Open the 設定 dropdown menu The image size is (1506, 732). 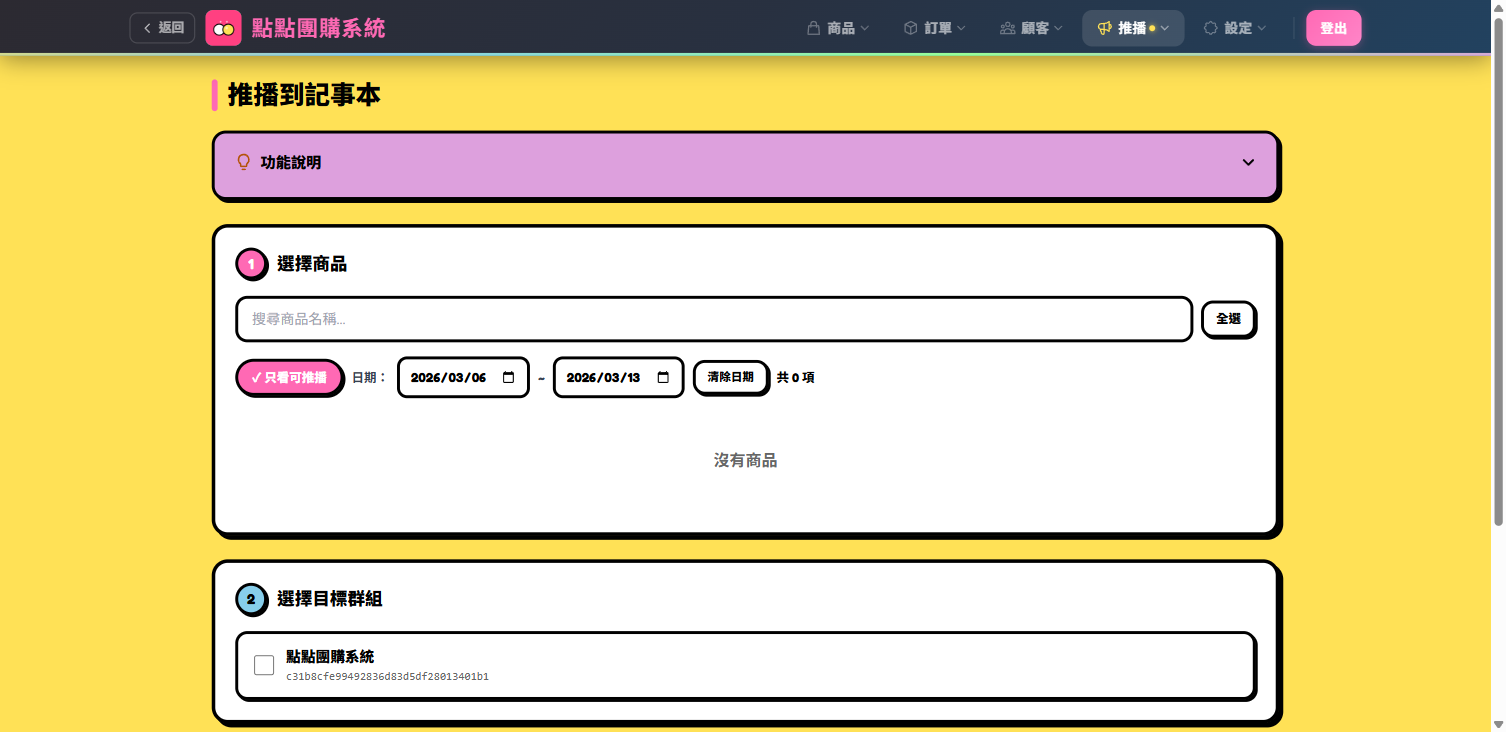pos(1238,28)
